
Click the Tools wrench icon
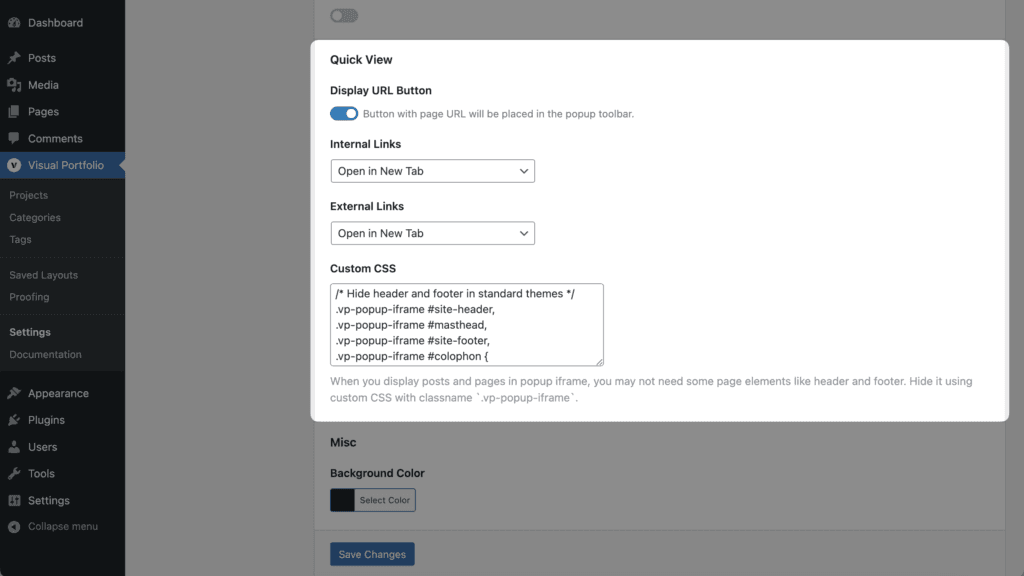(14, 473)
